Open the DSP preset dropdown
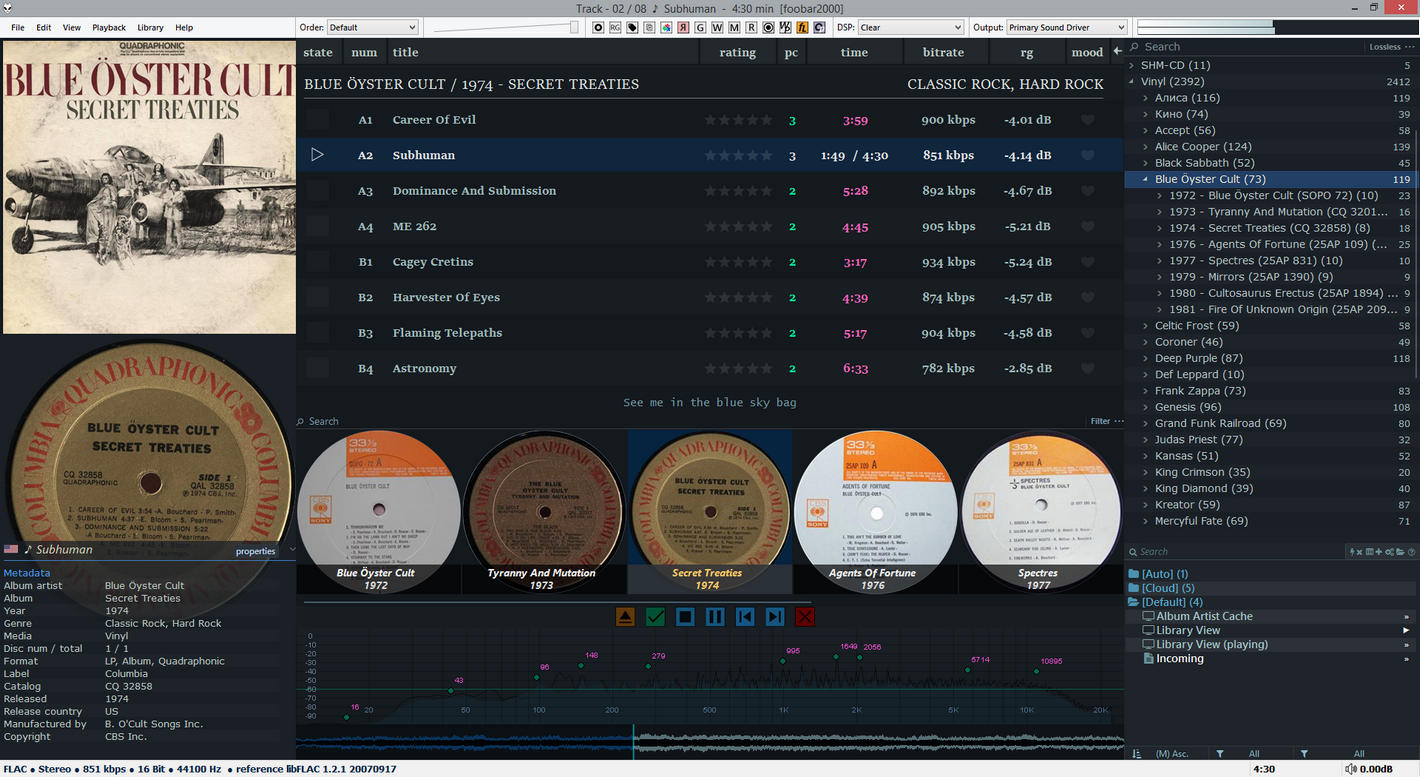The height and width of the screenshot is (777, 1420). point(910,28)
